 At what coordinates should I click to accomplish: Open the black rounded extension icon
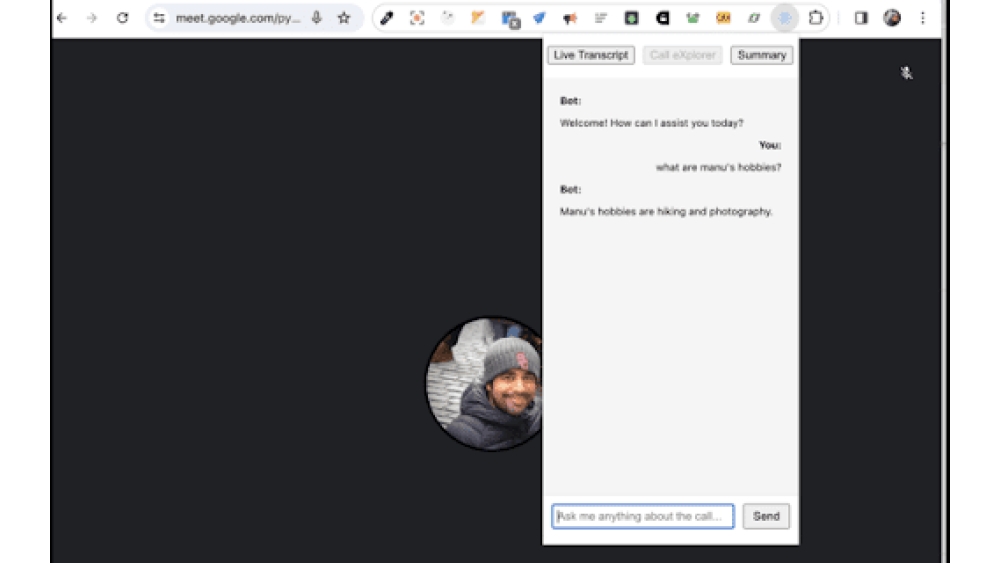[663, 18]
